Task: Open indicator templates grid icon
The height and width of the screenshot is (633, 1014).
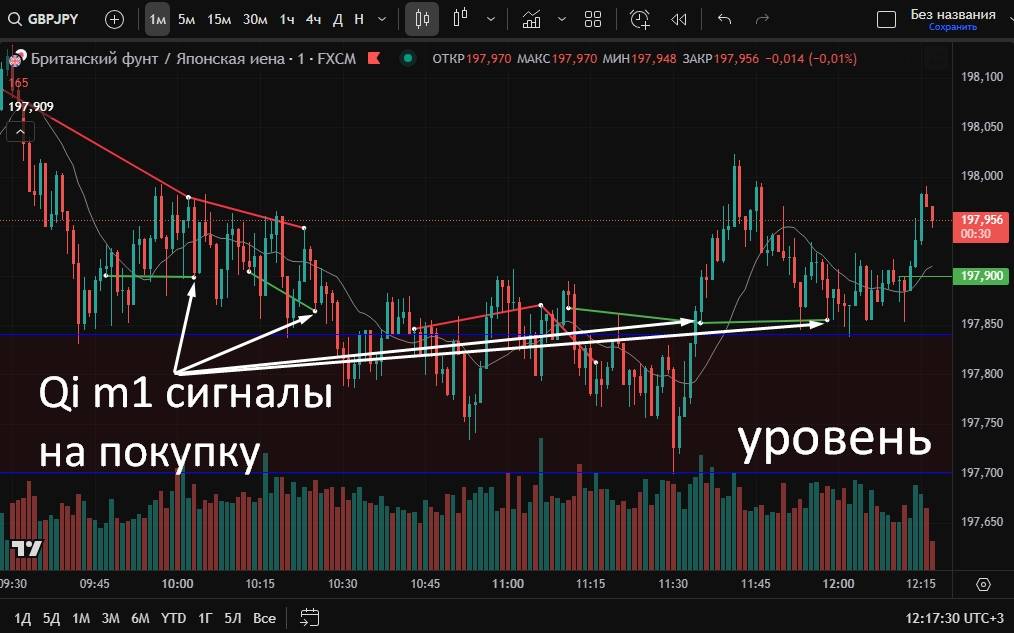Action: point(593,19)
